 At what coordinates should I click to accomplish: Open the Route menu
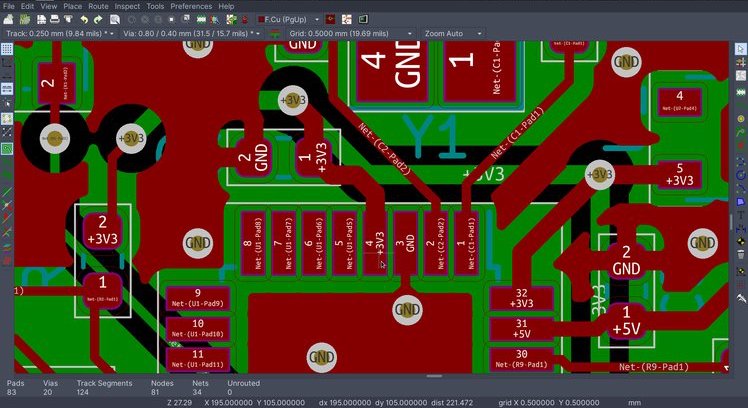click(x=98, y=6)
